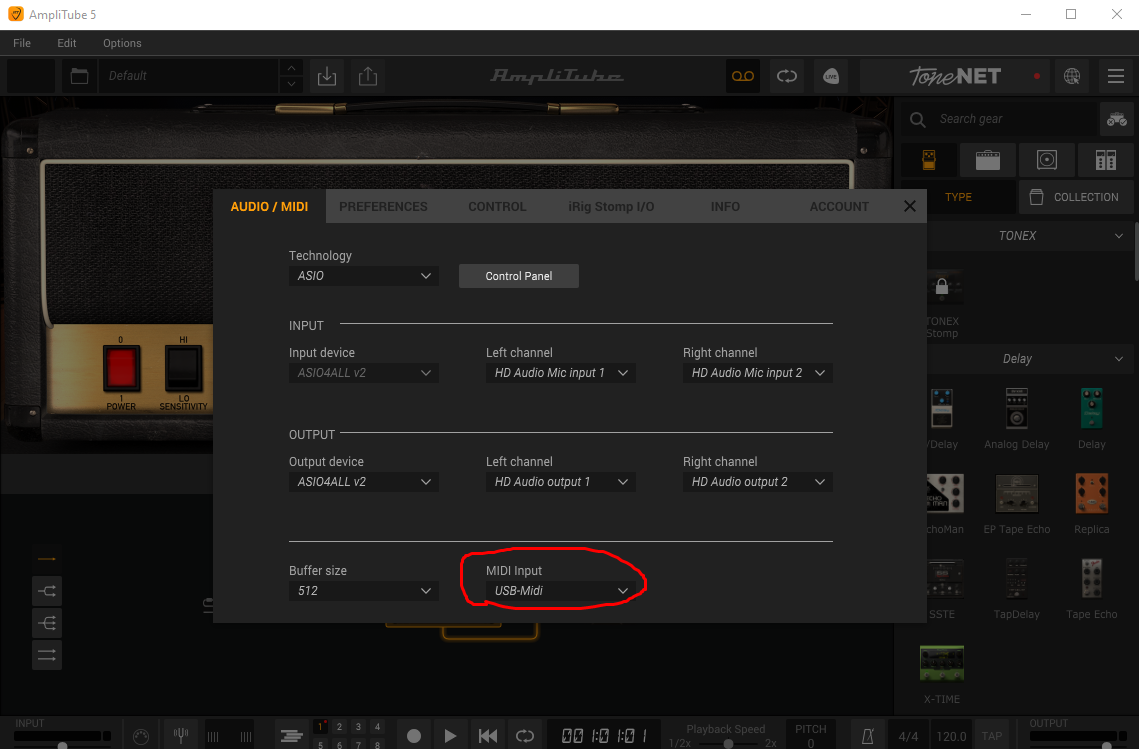Image resolution: width=1139 pixels, height=749 pixels.
Task: Open the Options menu
Action: click(x=122, y=43)
